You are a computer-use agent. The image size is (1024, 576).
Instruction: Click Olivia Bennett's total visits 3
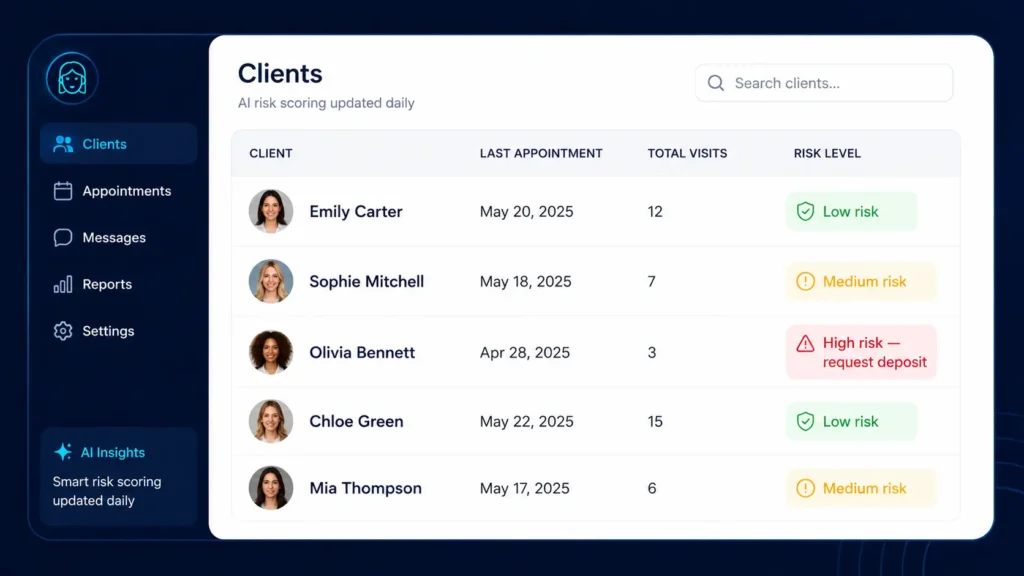[652, 353]
